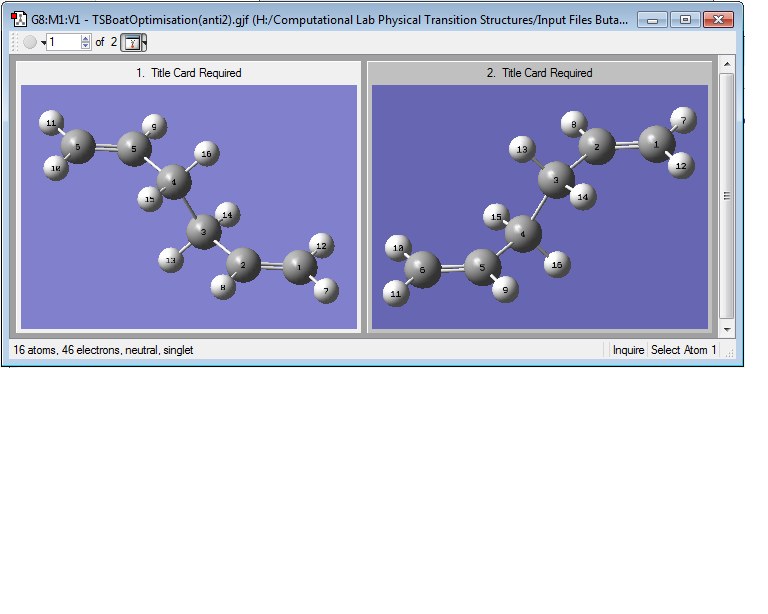Minimize the GaussView molecule window
The width and height of the screenshot is (768, 614).
pyautogui.click(x=652, y=20)
